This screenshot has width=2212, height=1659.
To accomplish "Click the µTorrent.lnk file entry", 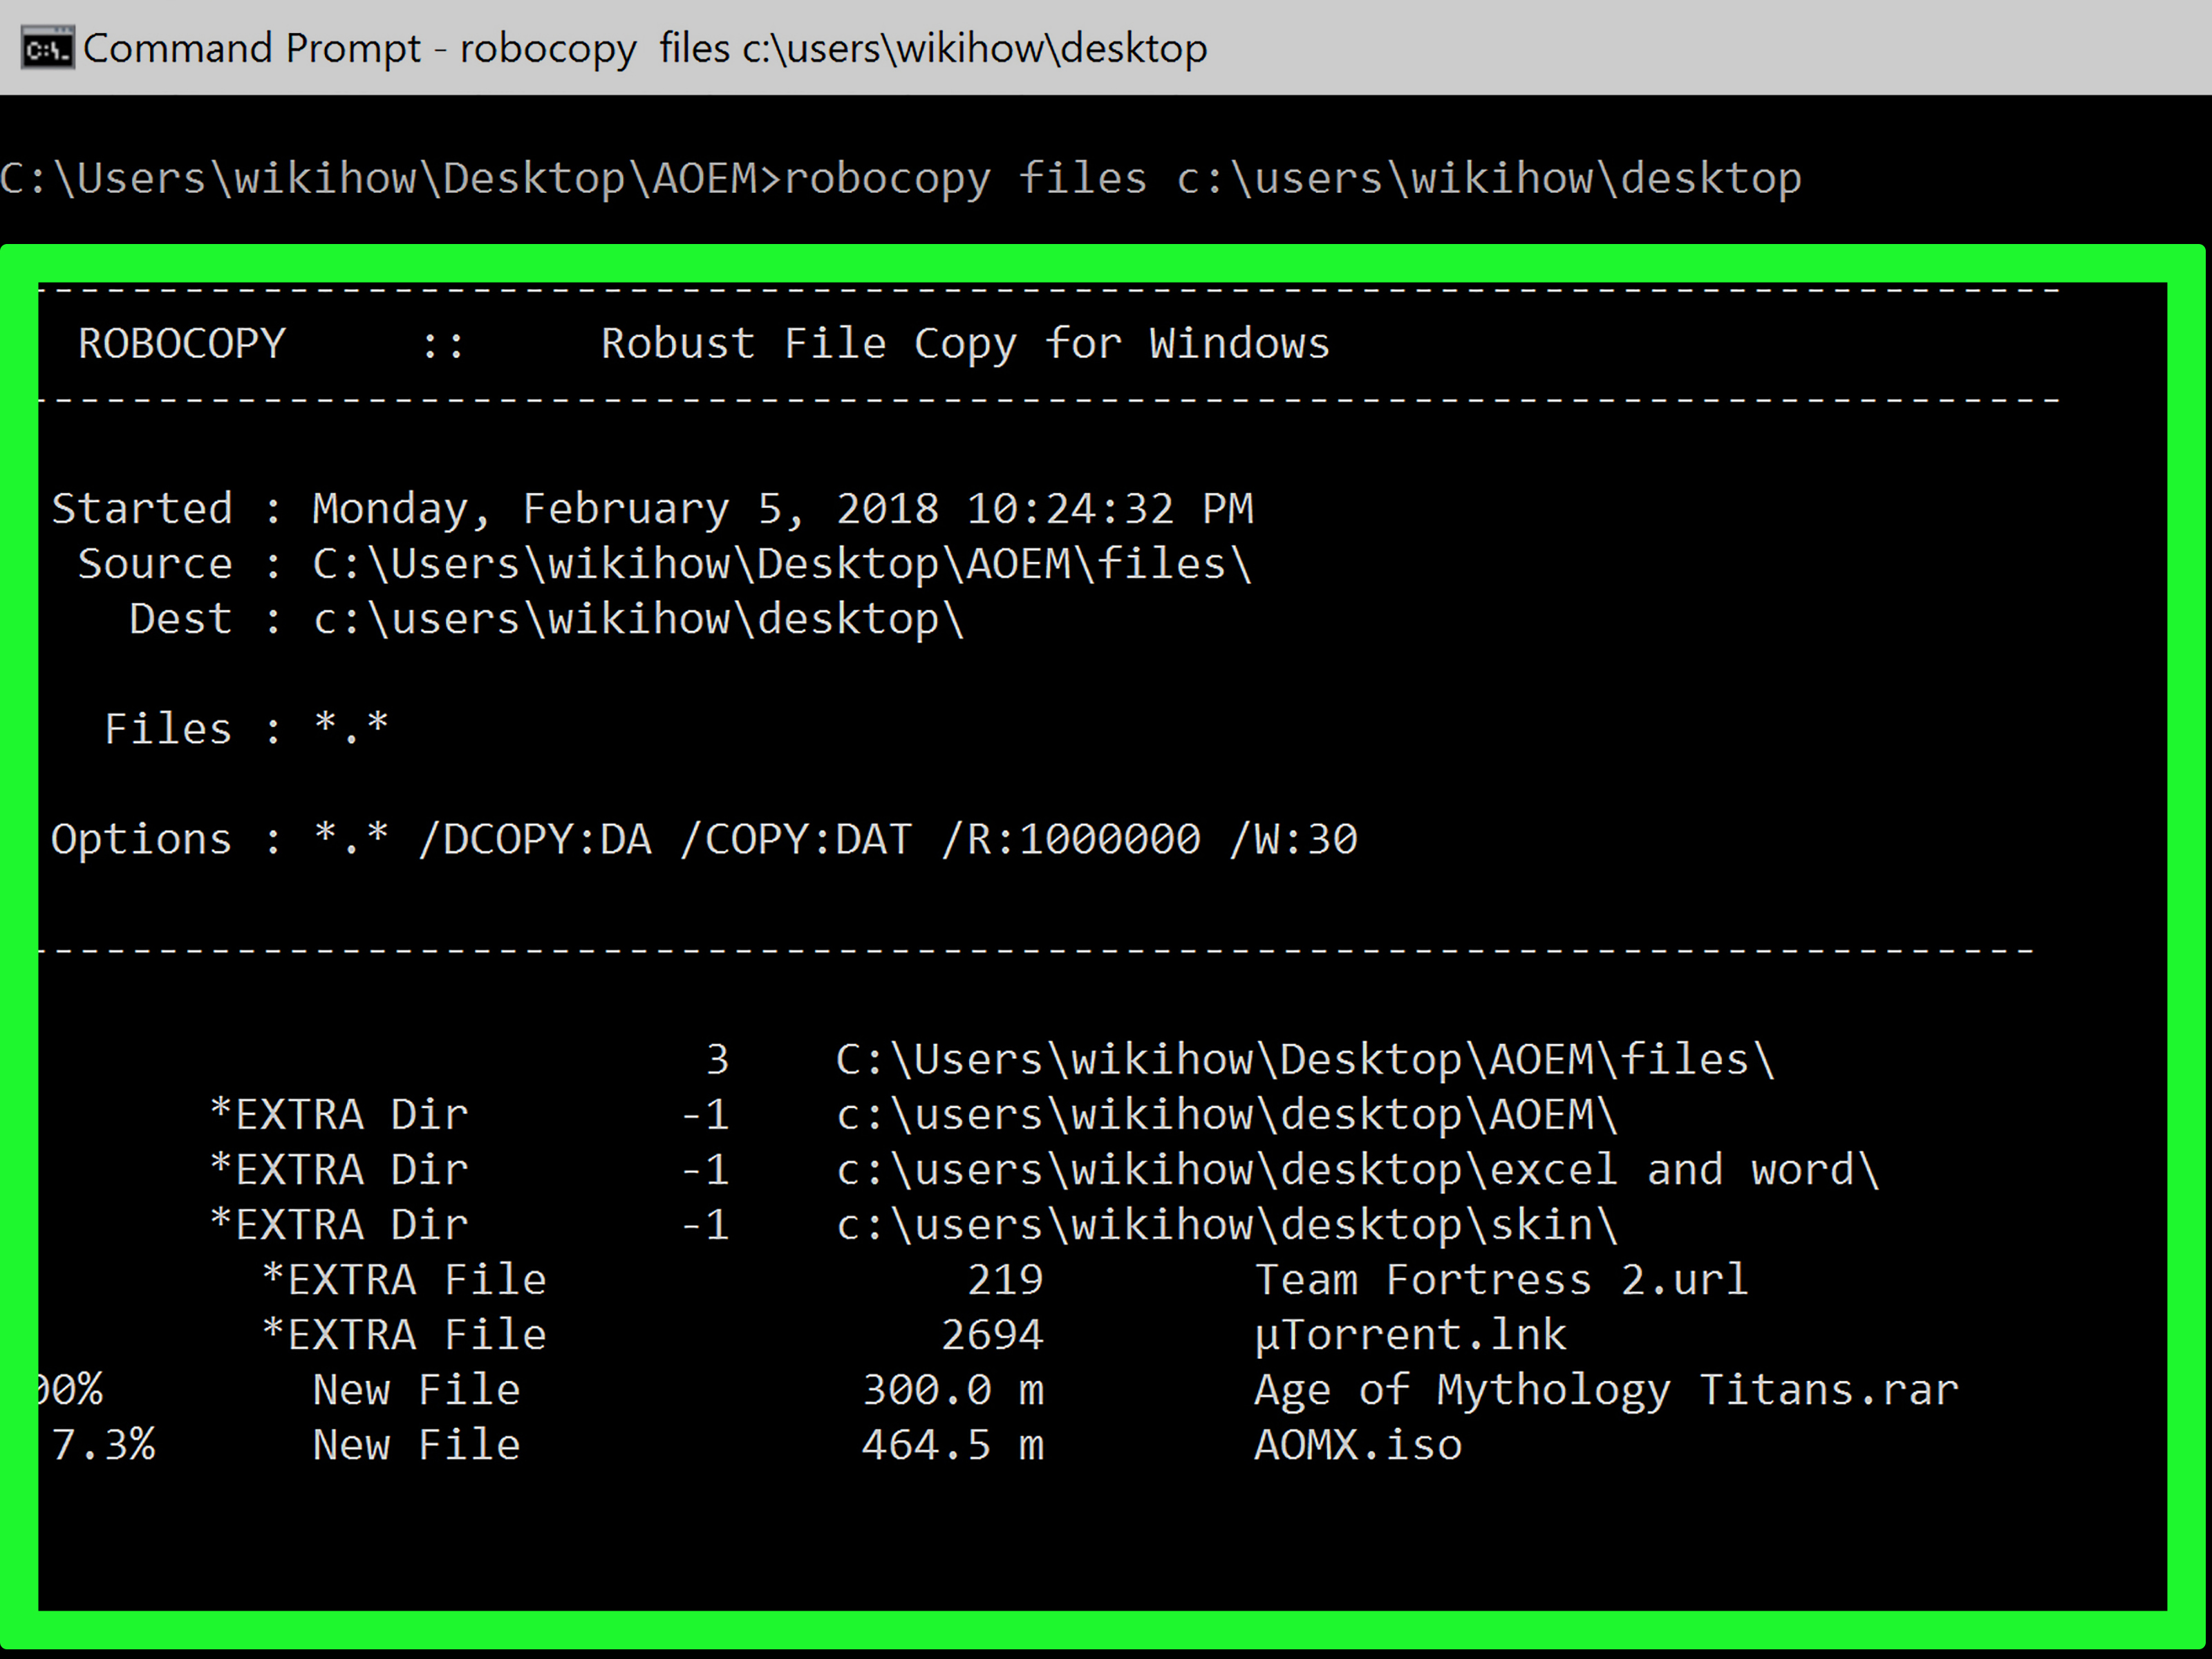I will 1410,1335.
